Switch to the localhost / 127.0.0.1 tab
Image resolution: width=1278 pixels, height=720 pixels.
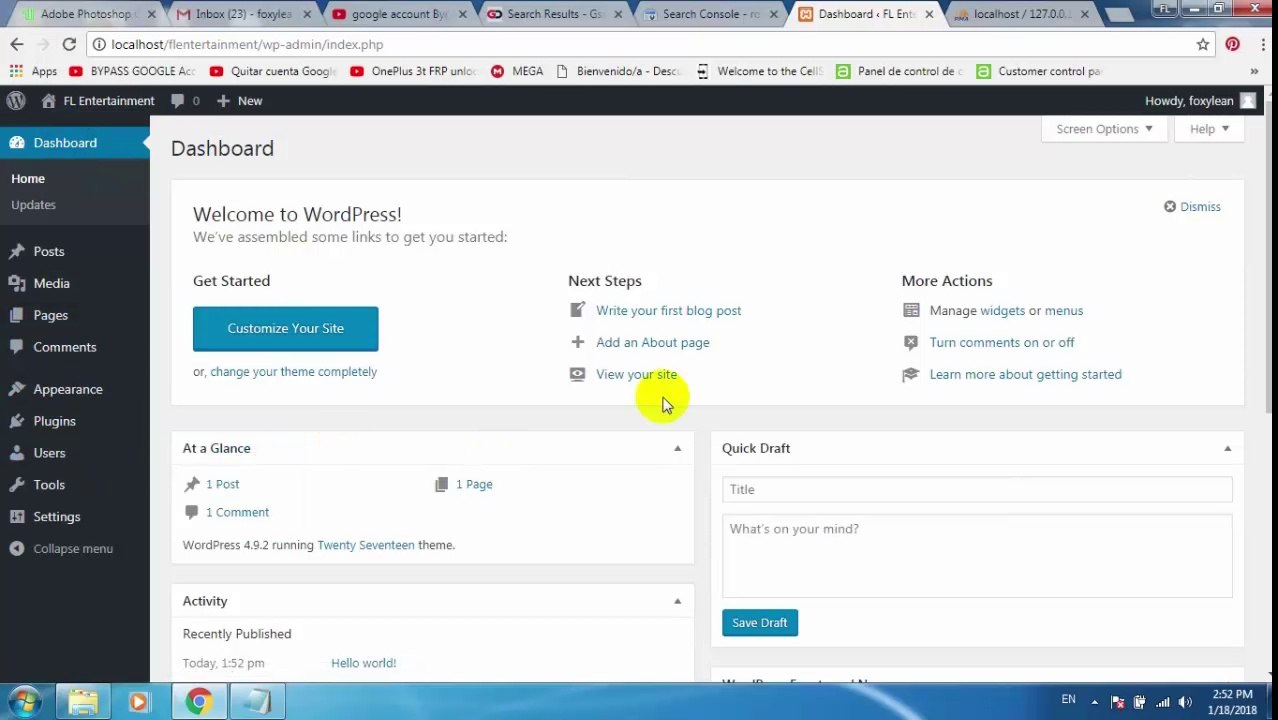pos(1020,15)
